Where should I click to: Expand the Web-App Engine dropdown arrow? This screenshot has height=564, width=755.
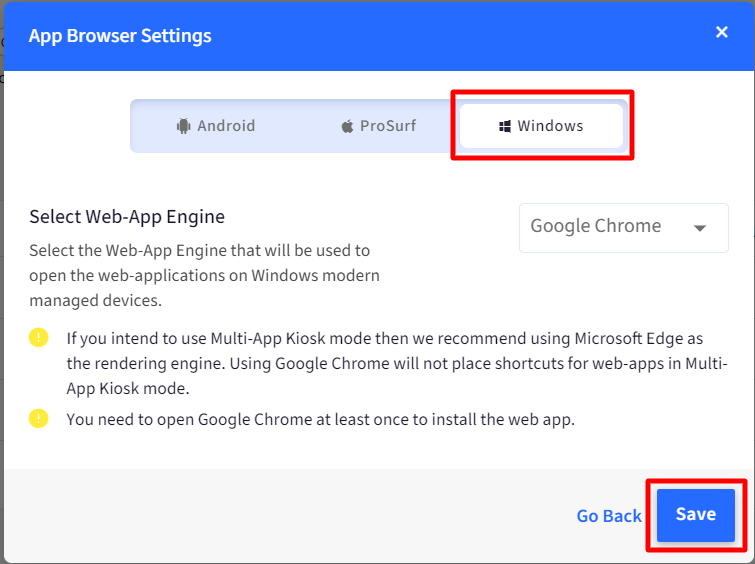700,228
